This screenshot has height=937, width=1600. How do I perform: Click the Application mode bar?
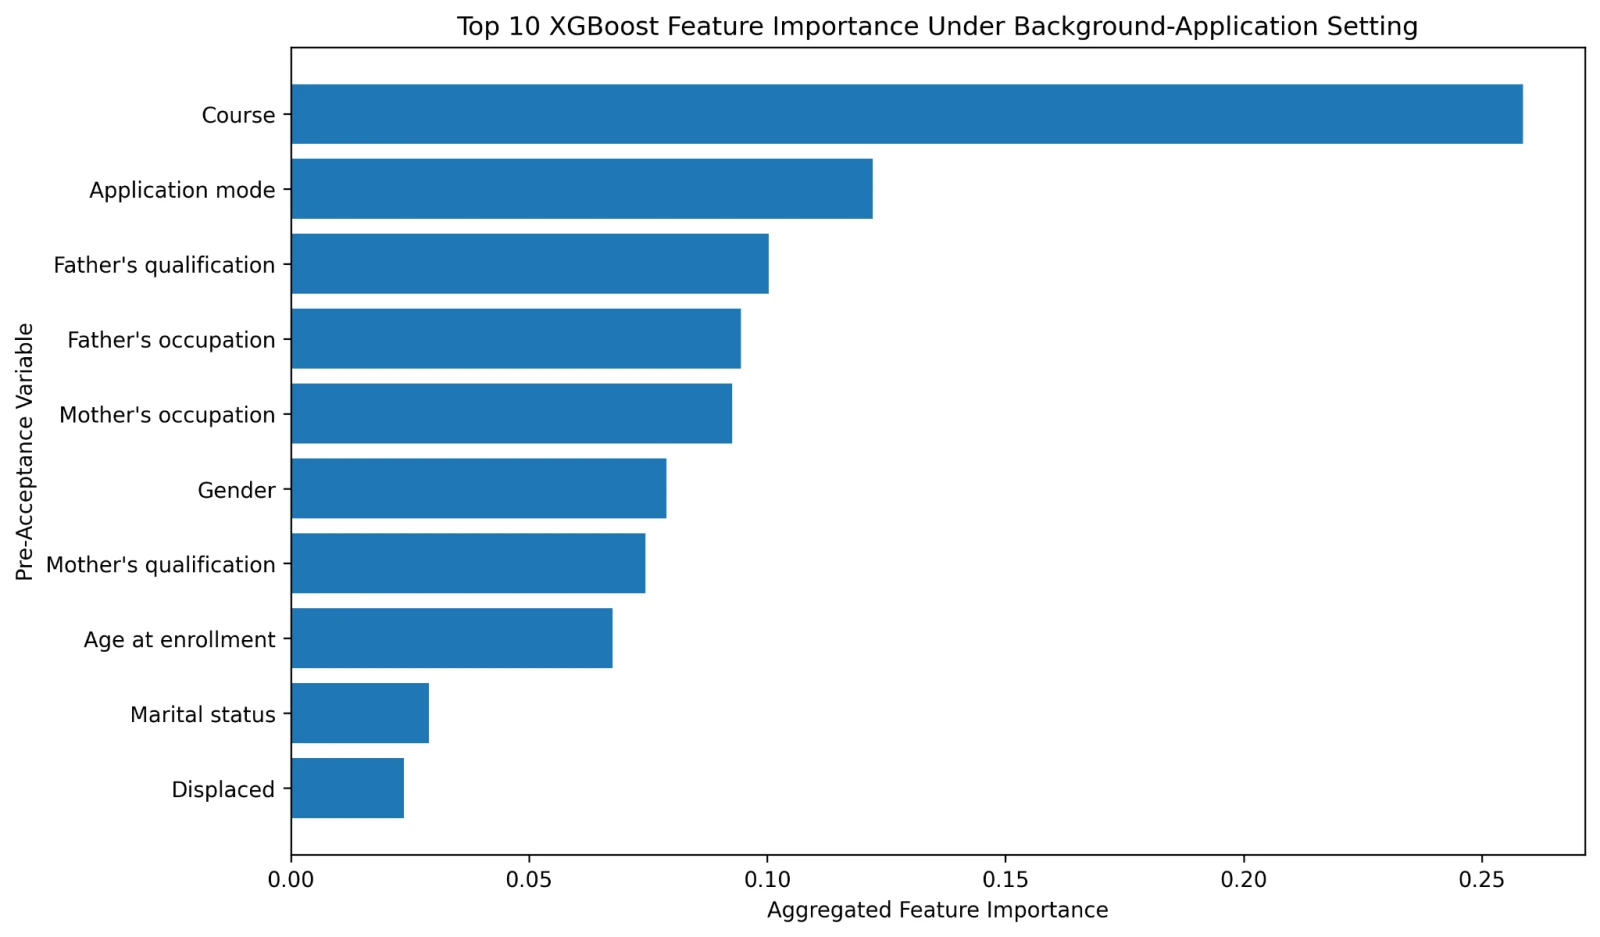click(582, 189)
